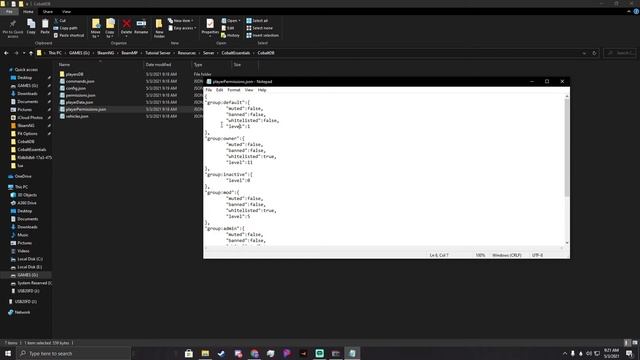Open the notification center icon
Screen dimensions: 640x360
pyautogui.click(x=629, y=353)
